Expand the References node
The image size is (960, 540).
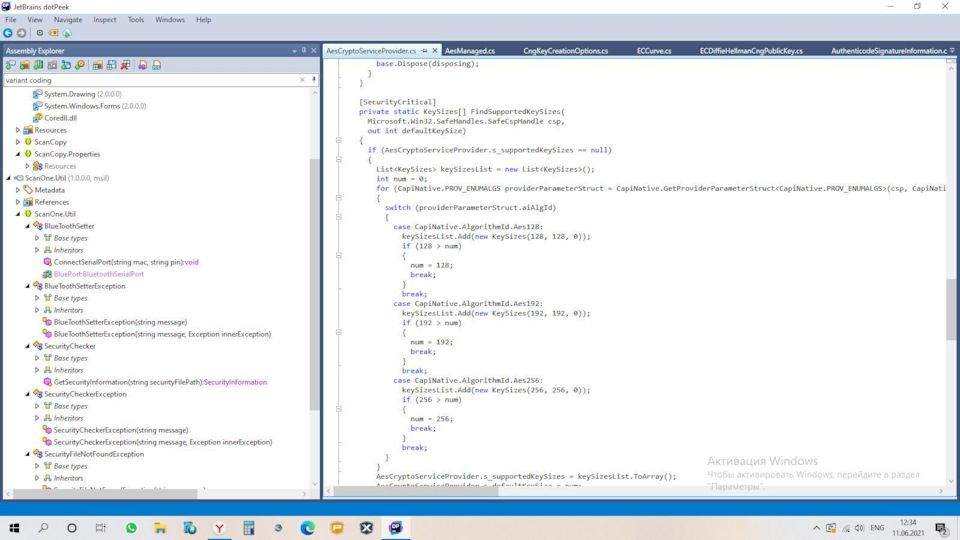click(x=18, y=202)
